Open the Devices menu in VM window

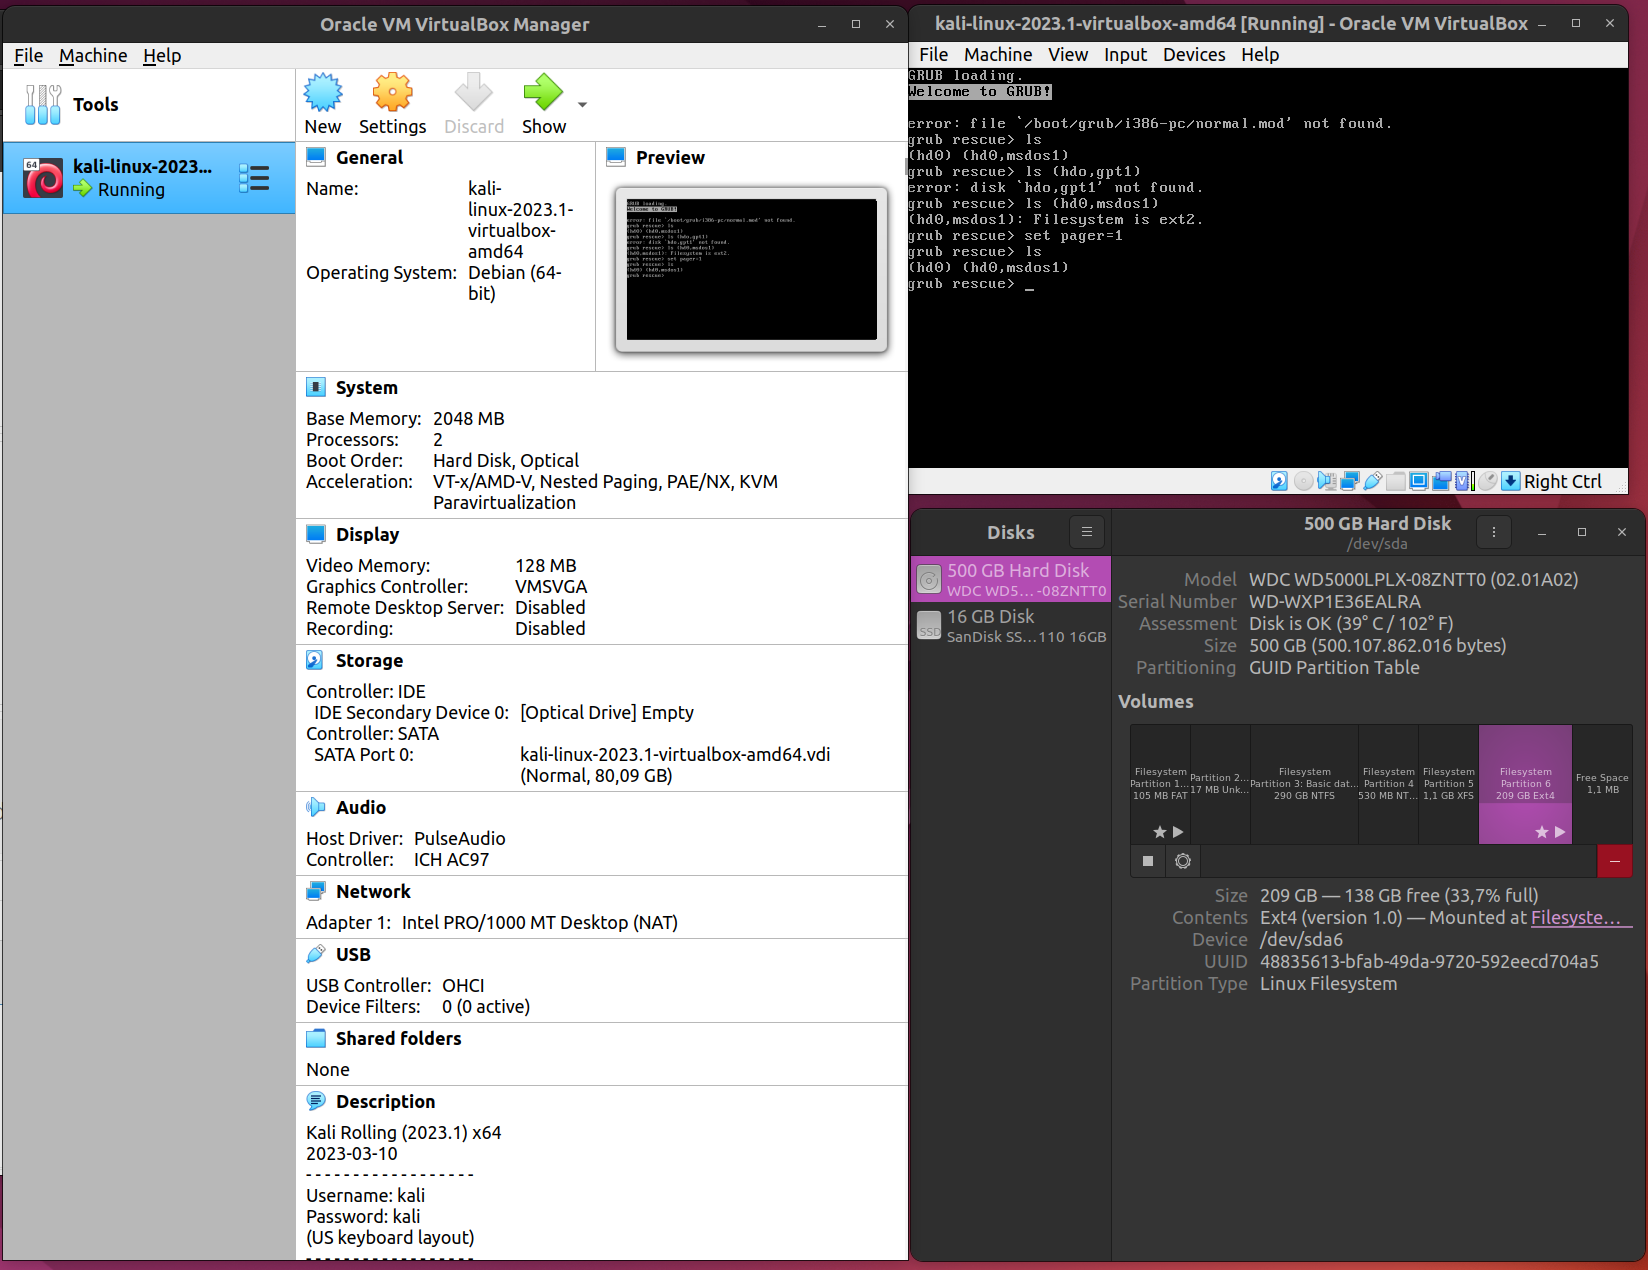(x=1193, y=55)
